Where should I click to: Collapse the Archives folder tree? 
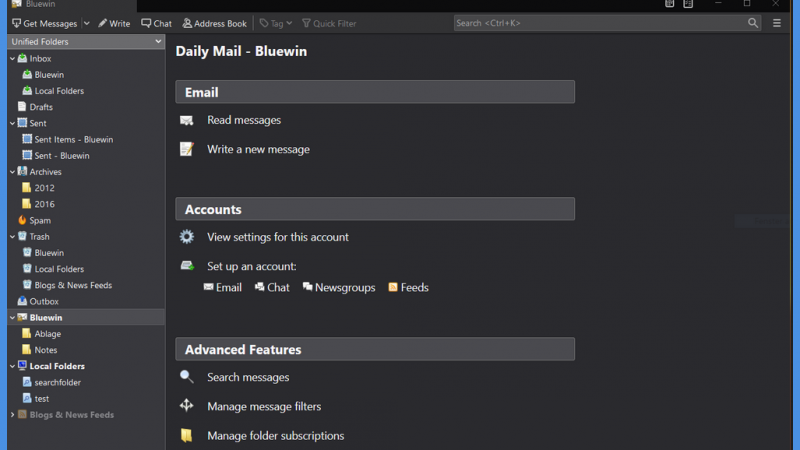pos(12,172)
